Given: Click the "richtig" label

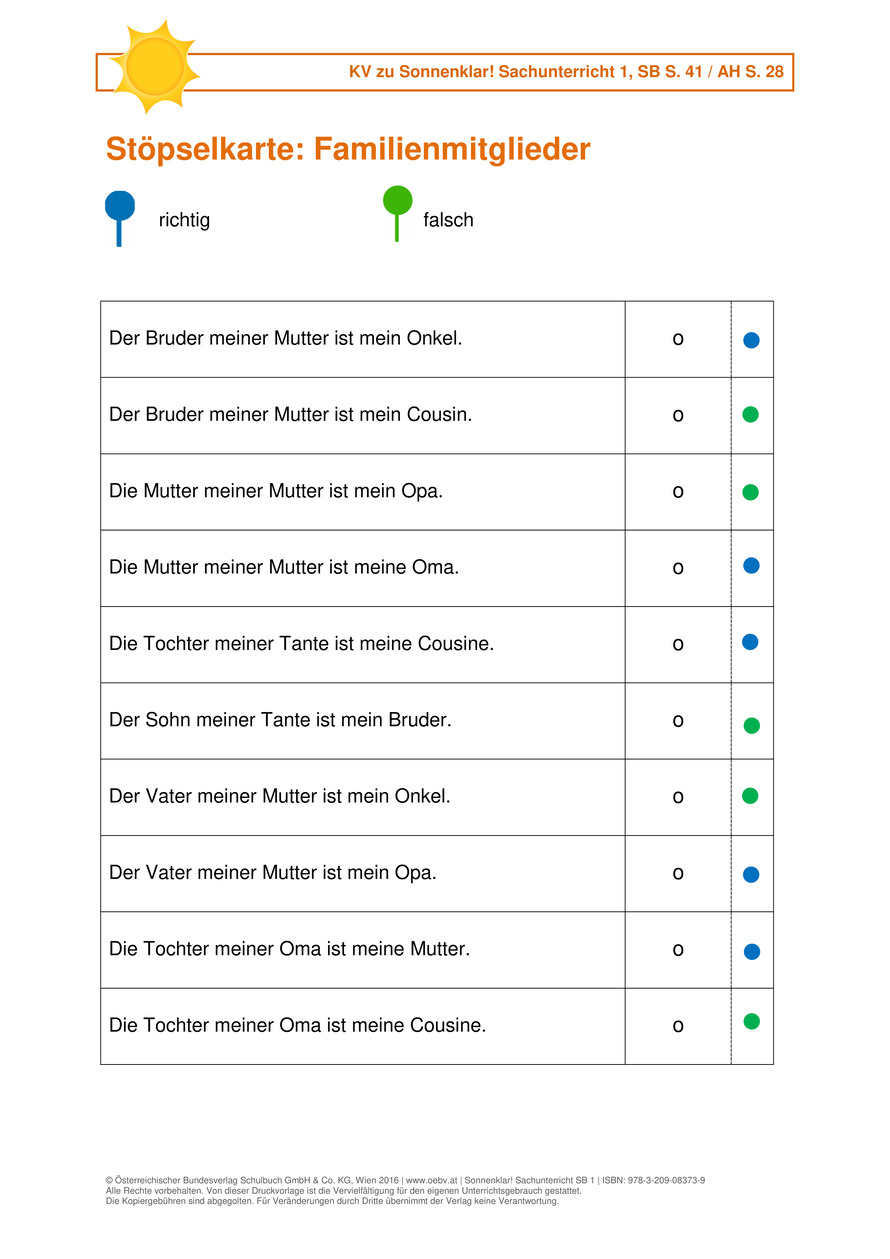Looking at the screenshot, I should point(184,220).
